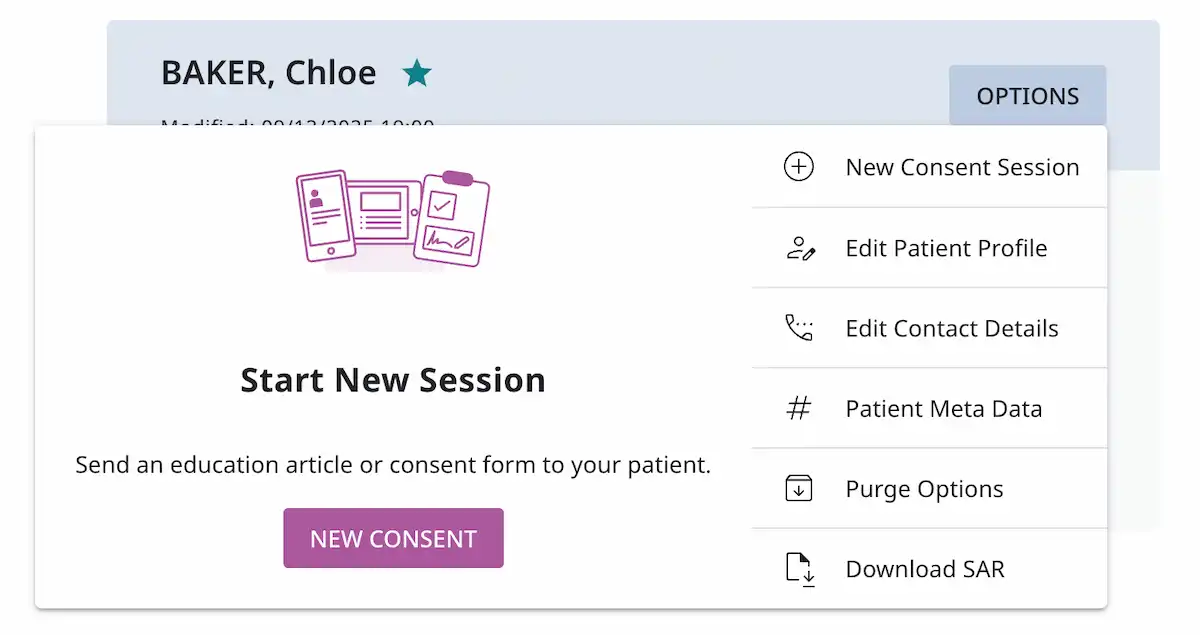Open the OPTIONS dropdown menu
Screen dimensions: 1200x635
coord(1027,95)
